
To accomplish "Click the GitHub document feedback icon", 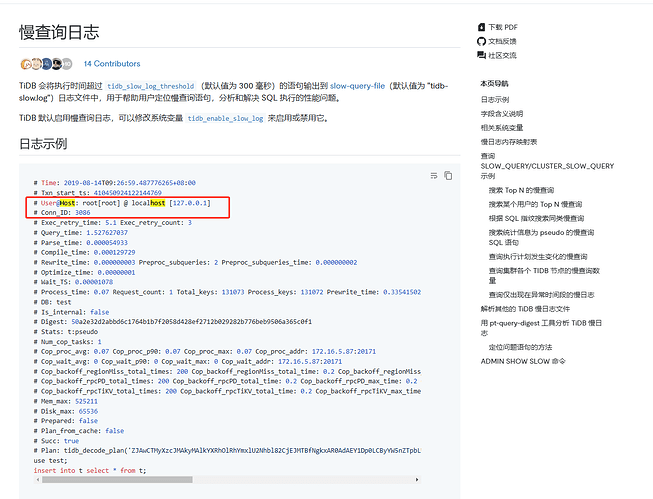I will pyautogui.click(x=481, y=41).
